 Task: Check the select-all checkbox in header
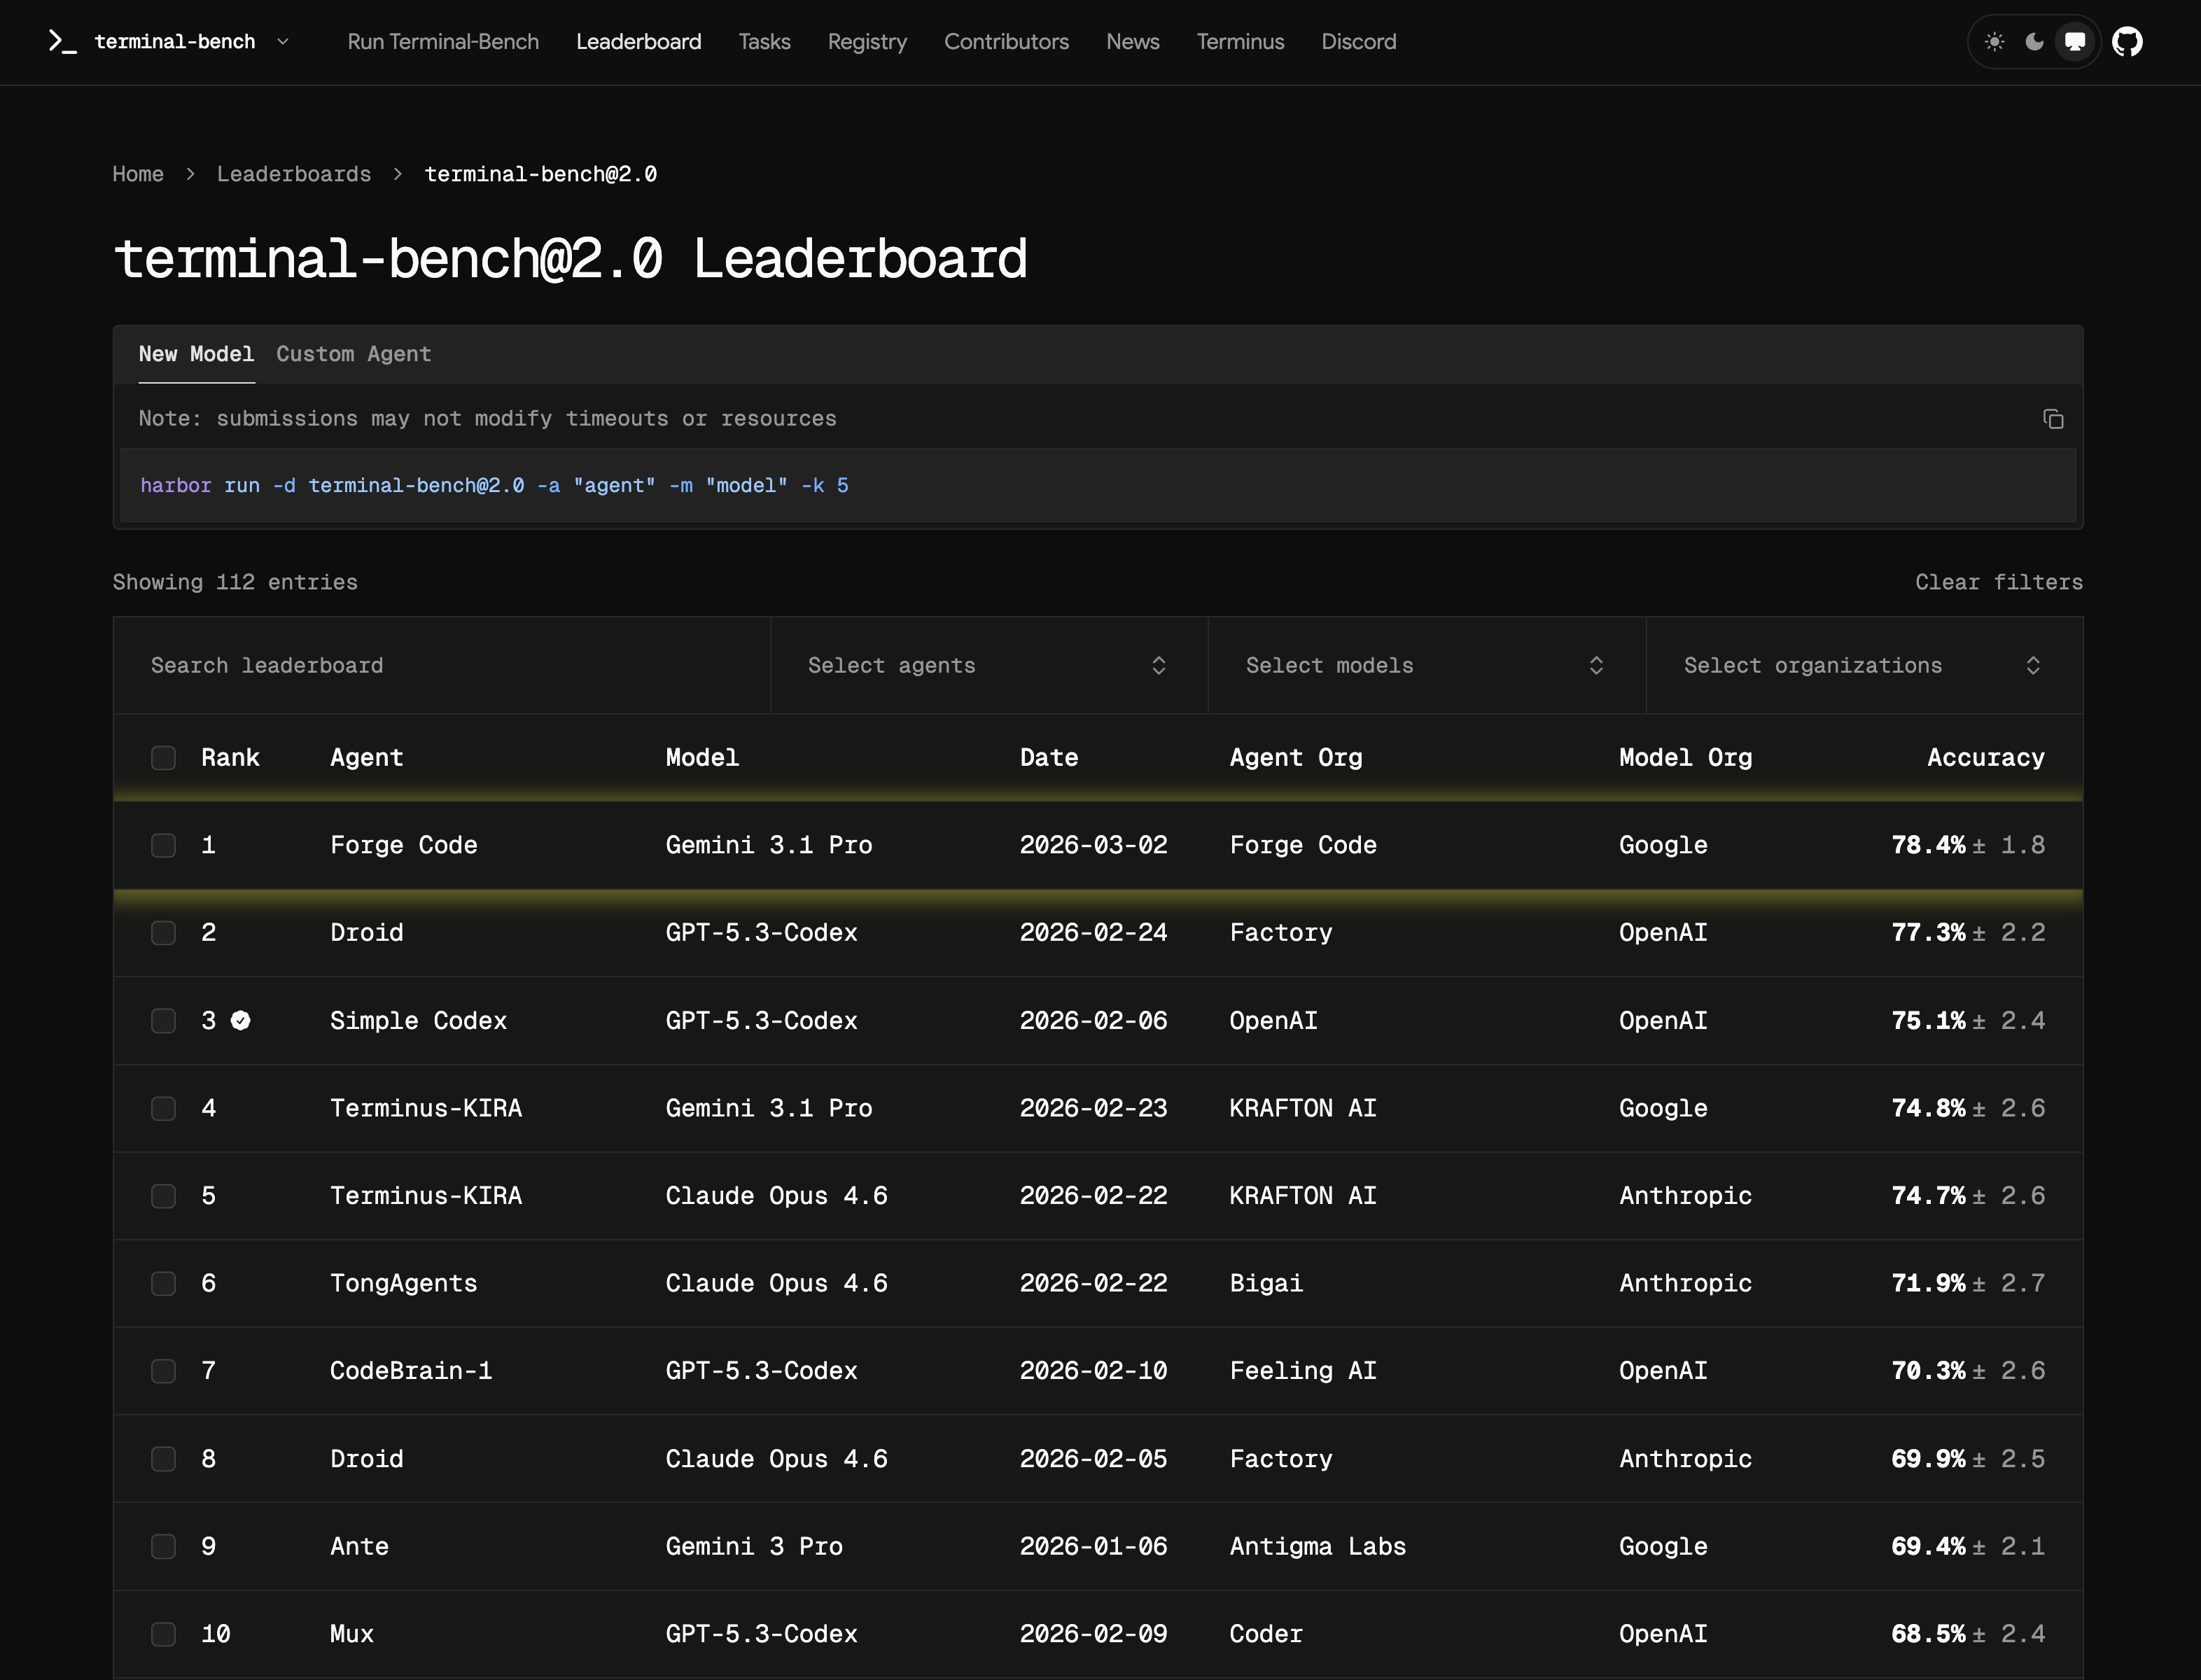(x=164, y=758)
